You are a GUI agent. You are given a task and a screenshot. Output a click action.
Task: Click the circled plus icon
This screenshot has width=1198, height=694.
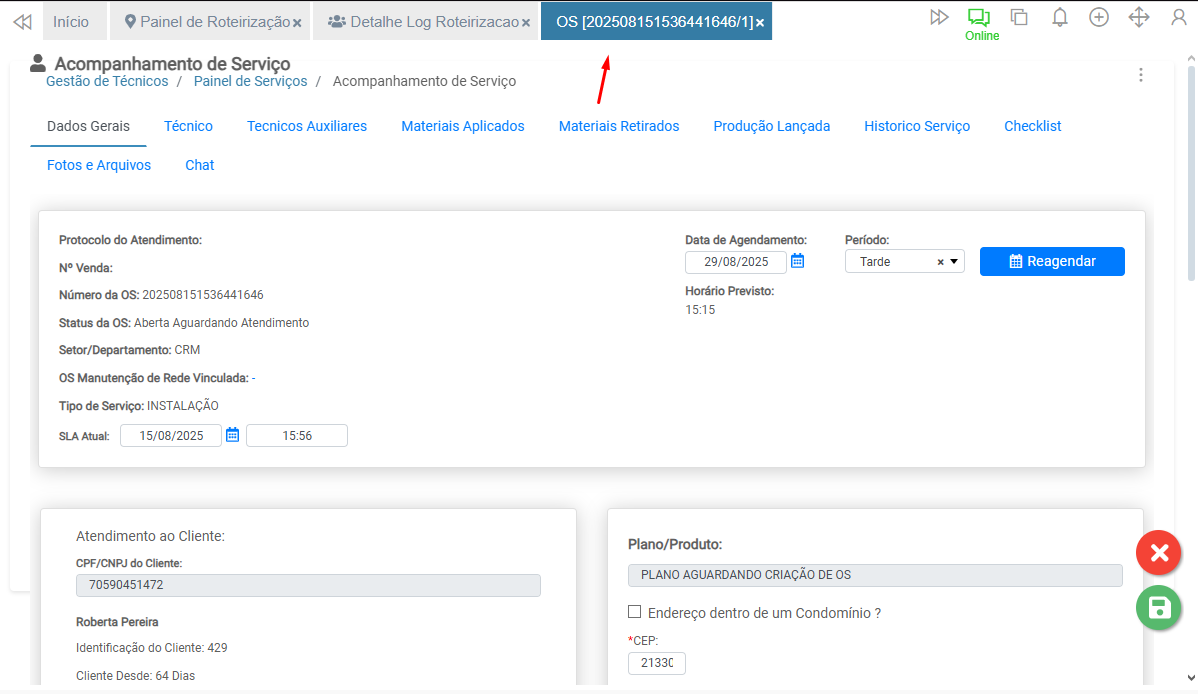coord(1099,17)
